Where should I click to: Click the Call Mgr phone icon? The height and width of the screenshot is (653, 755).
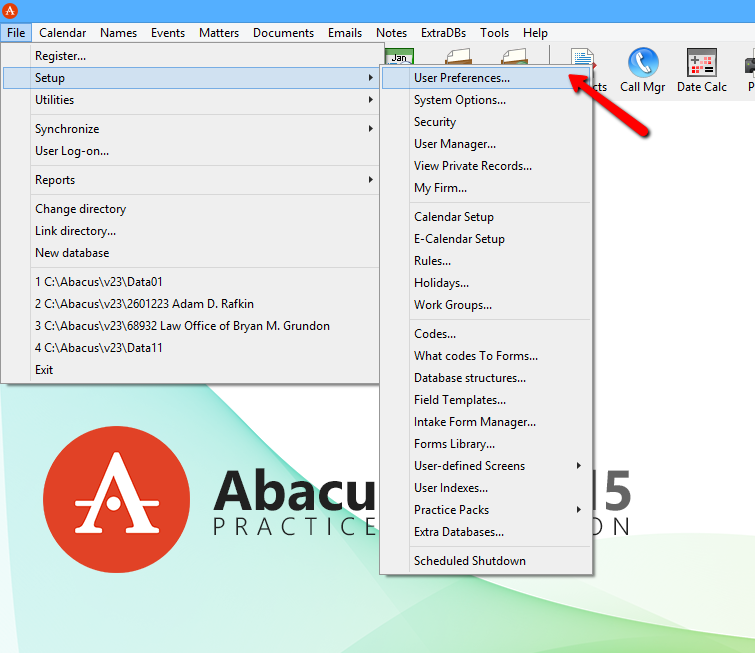pyautogui.click(x=643, y=63)
